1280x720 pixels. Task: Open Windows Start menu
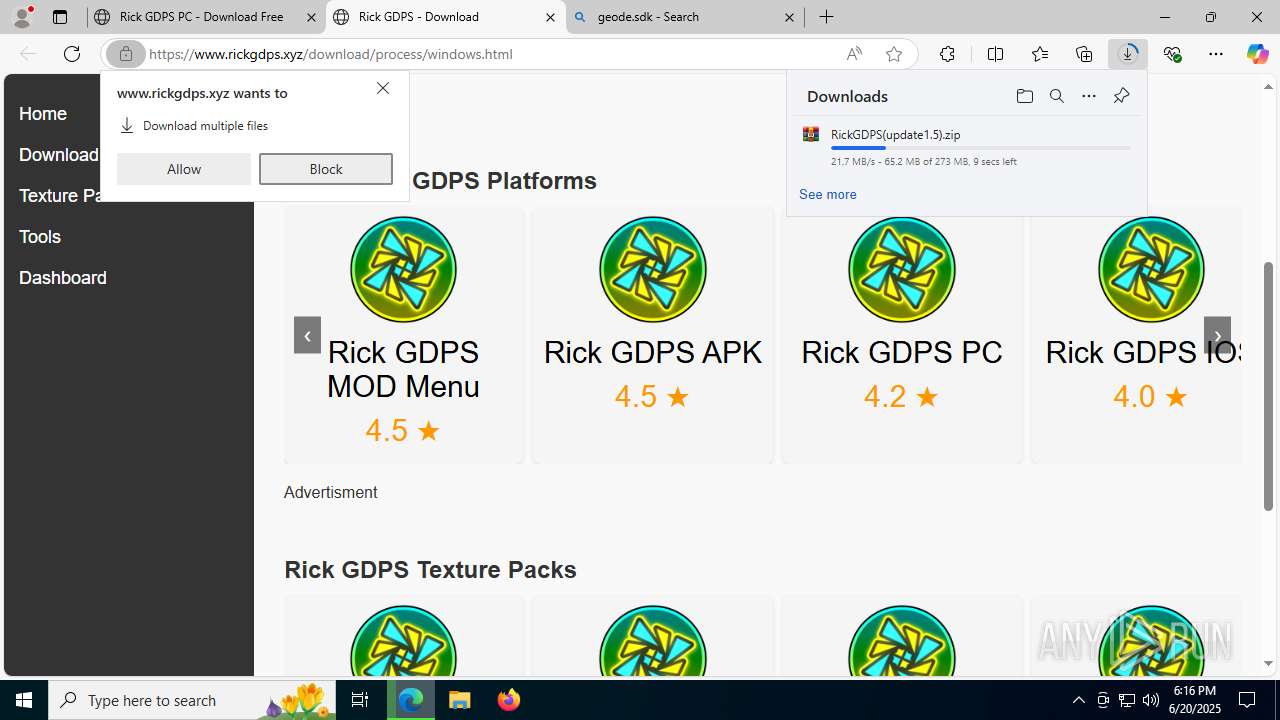(24, 700)
